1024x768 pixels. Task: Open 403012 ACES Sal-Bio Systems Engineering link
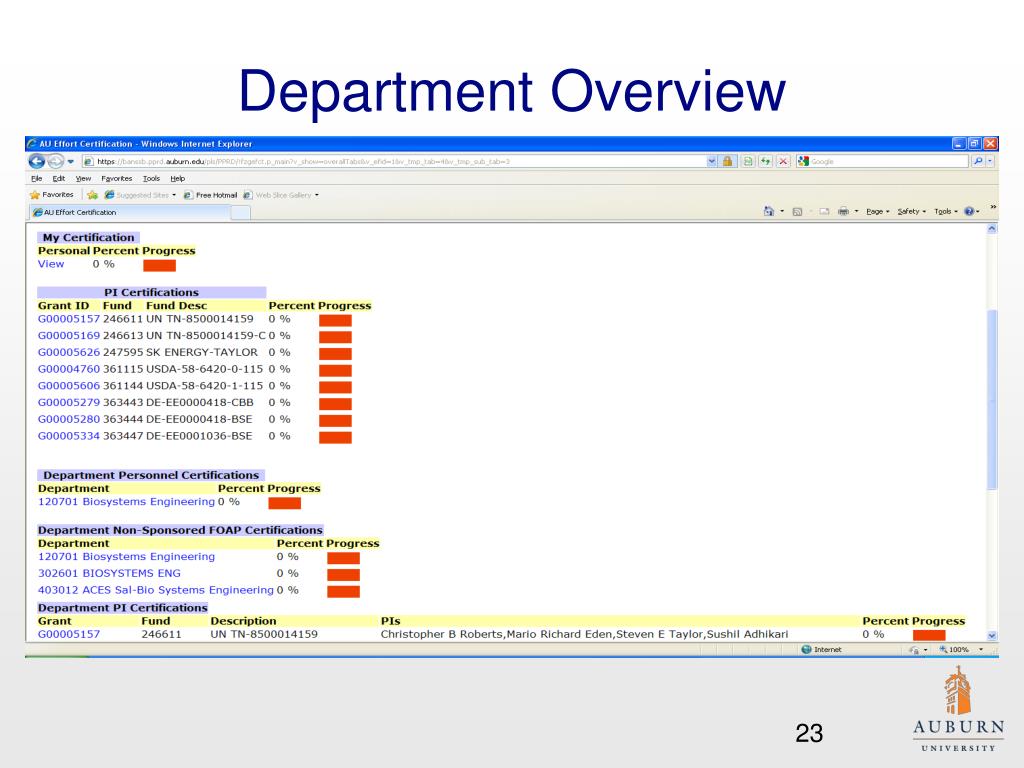coord(155,590)
